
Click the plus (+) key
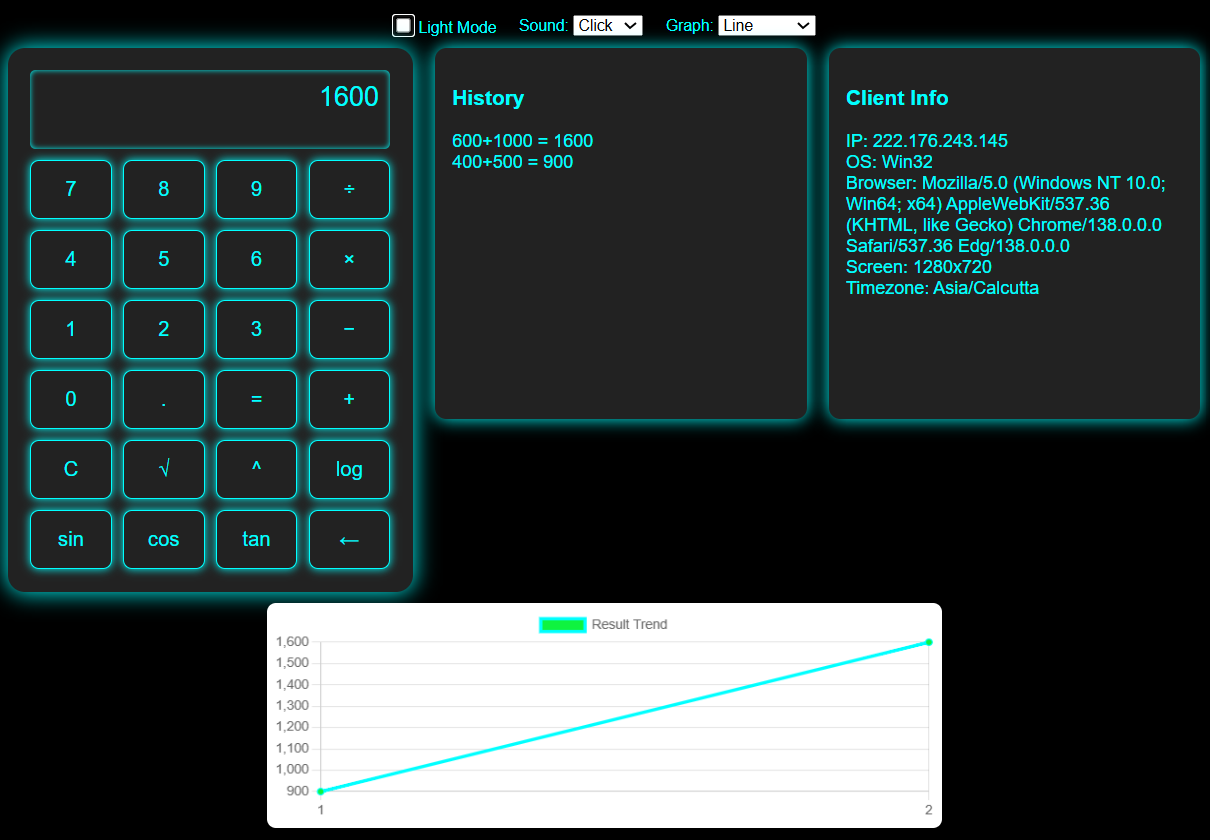[349, 399]
